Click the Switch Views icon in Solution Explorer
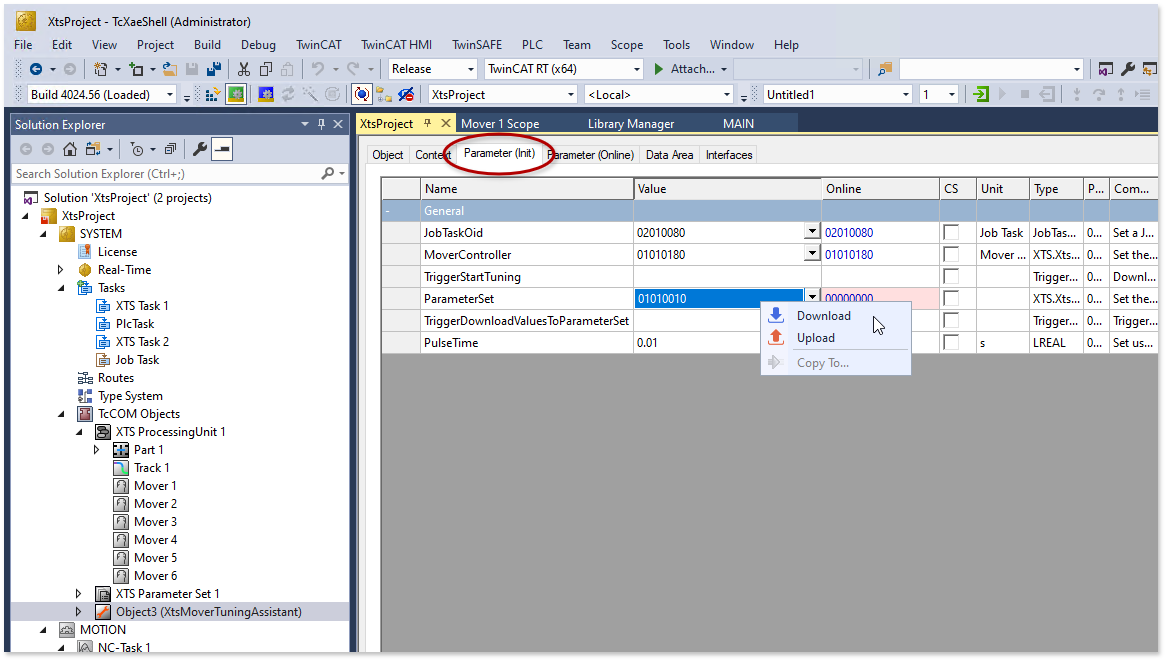1166x660 pixels. click(93, 149)
